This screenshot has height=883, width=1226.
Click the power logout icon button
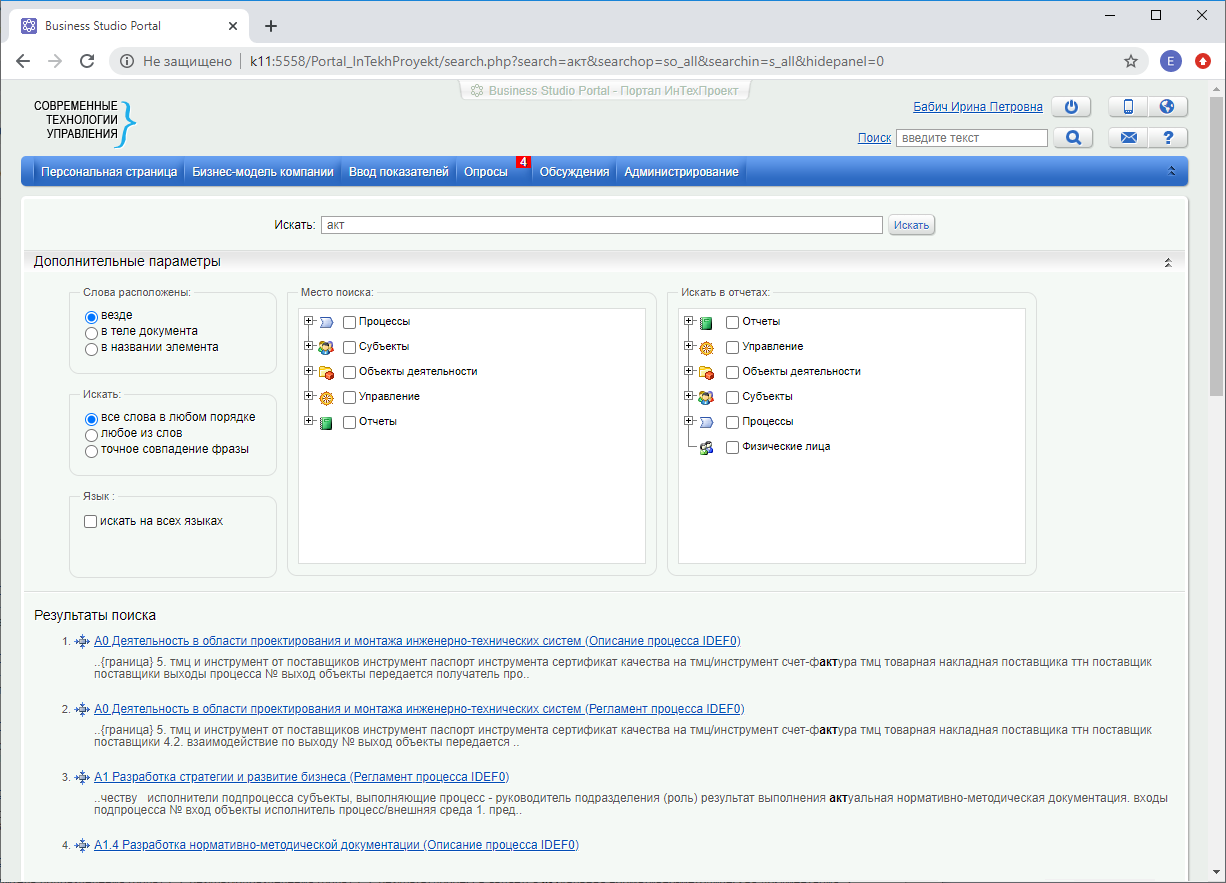click(x=1072, y=107)
